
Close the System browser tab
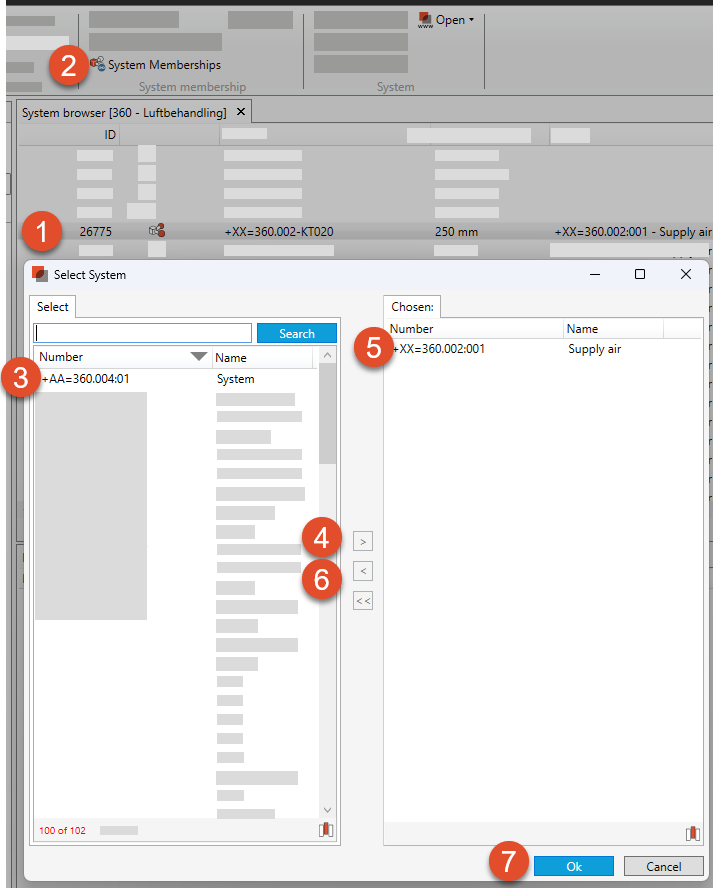click(x=241, y=112)
